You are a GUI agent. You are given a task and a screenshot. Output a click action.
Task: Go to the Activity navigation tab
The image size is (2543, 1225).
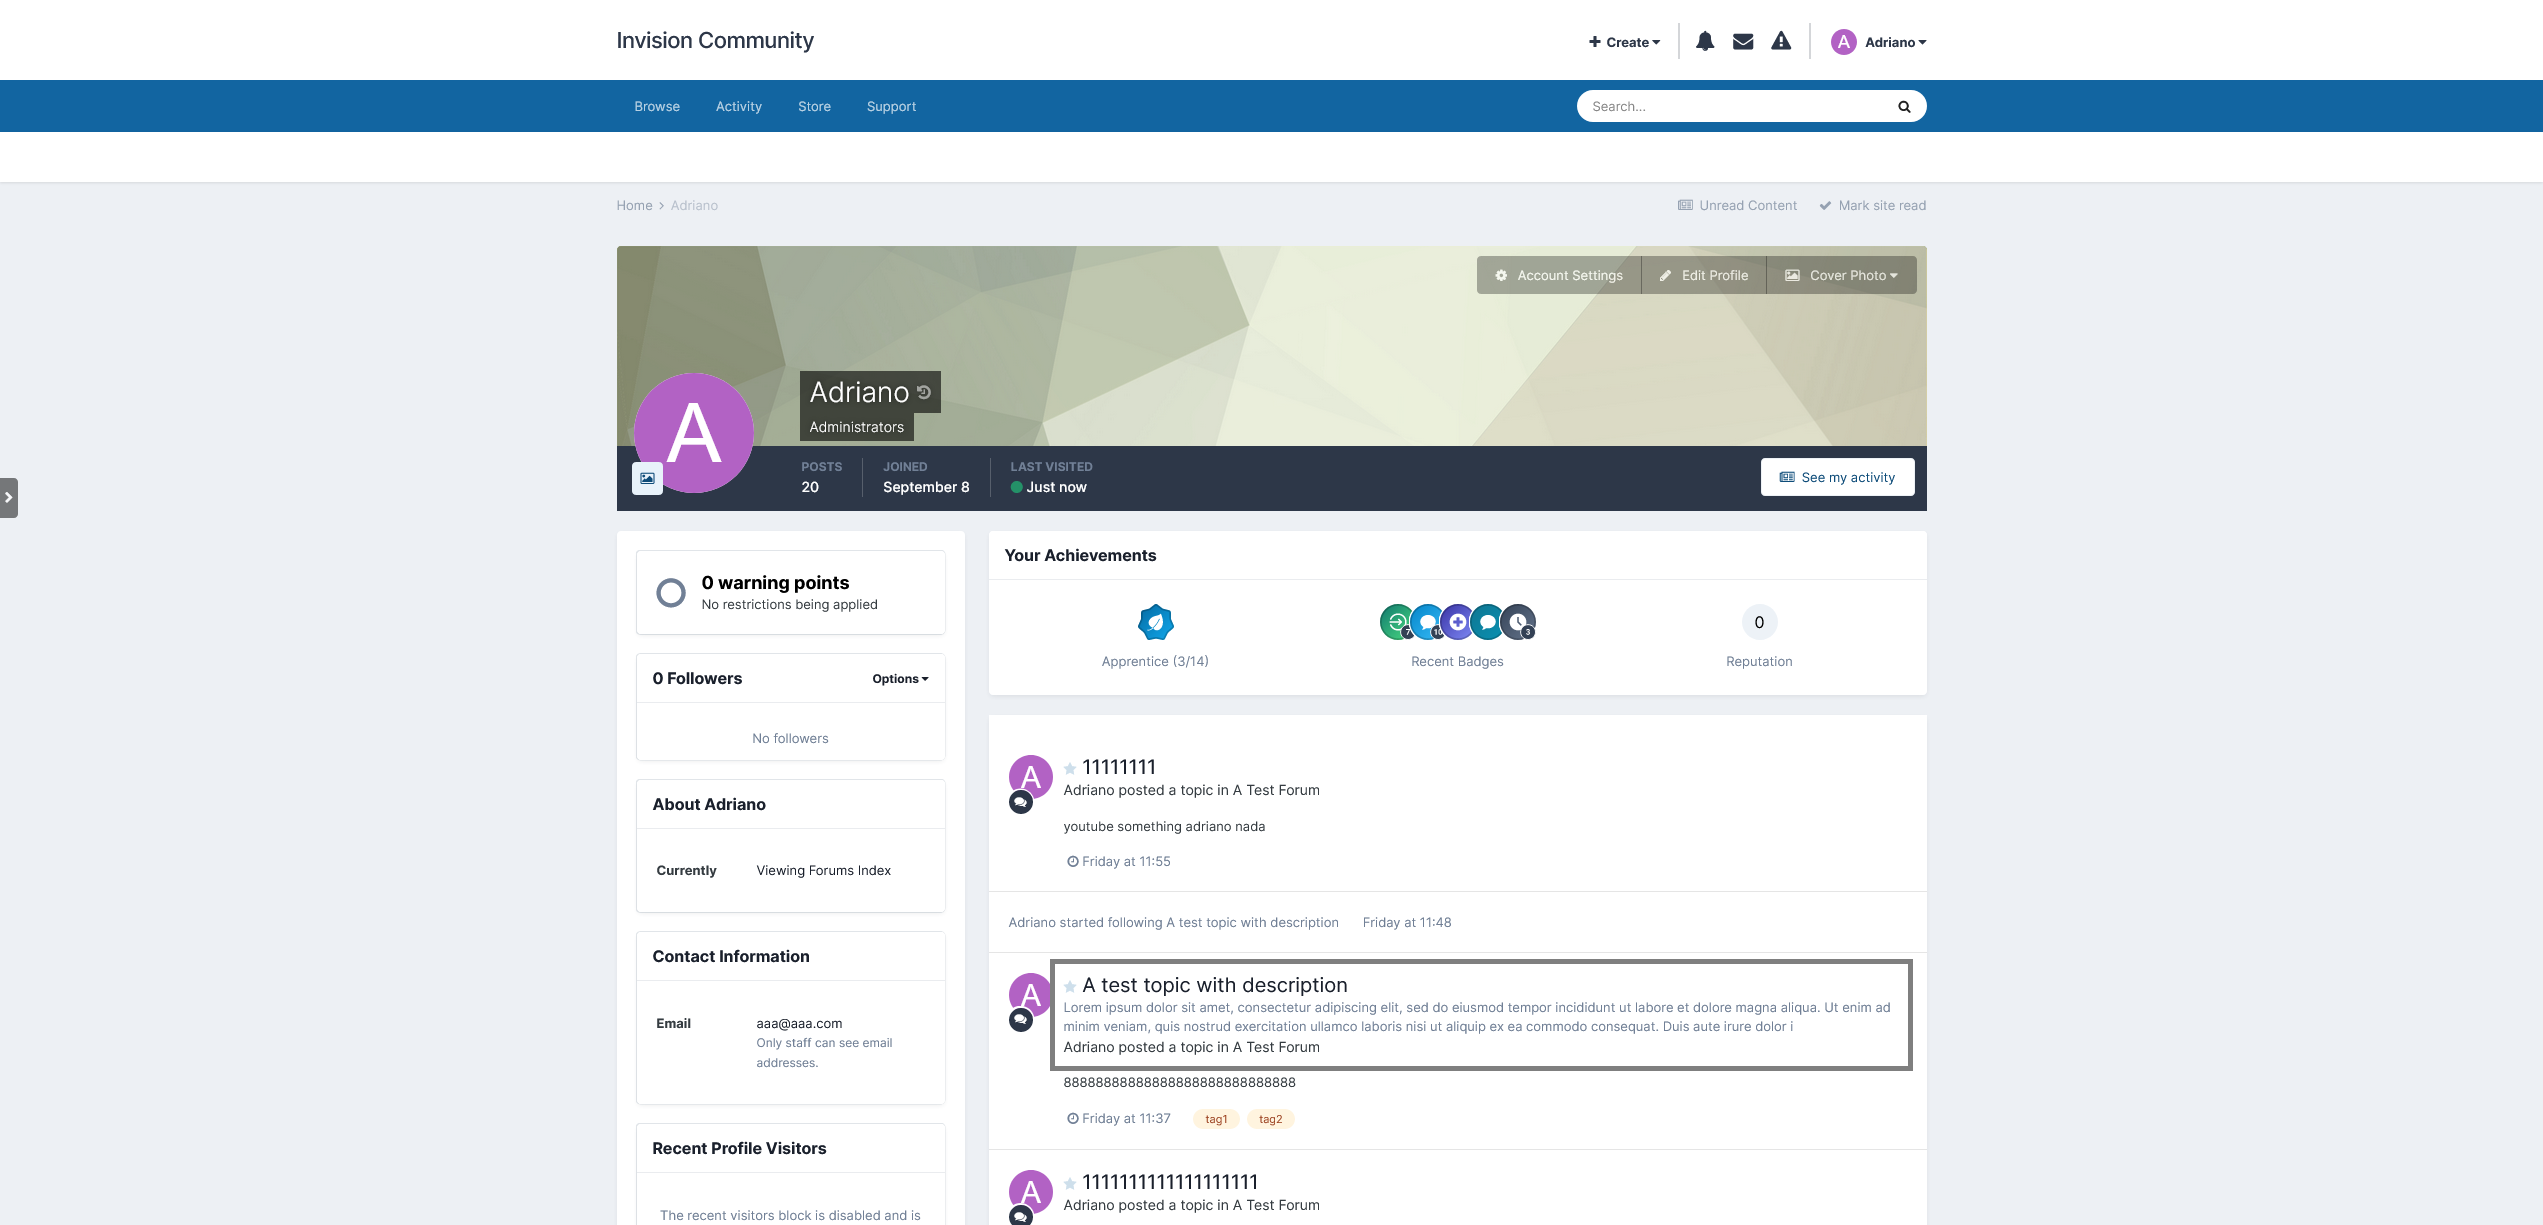738,106
